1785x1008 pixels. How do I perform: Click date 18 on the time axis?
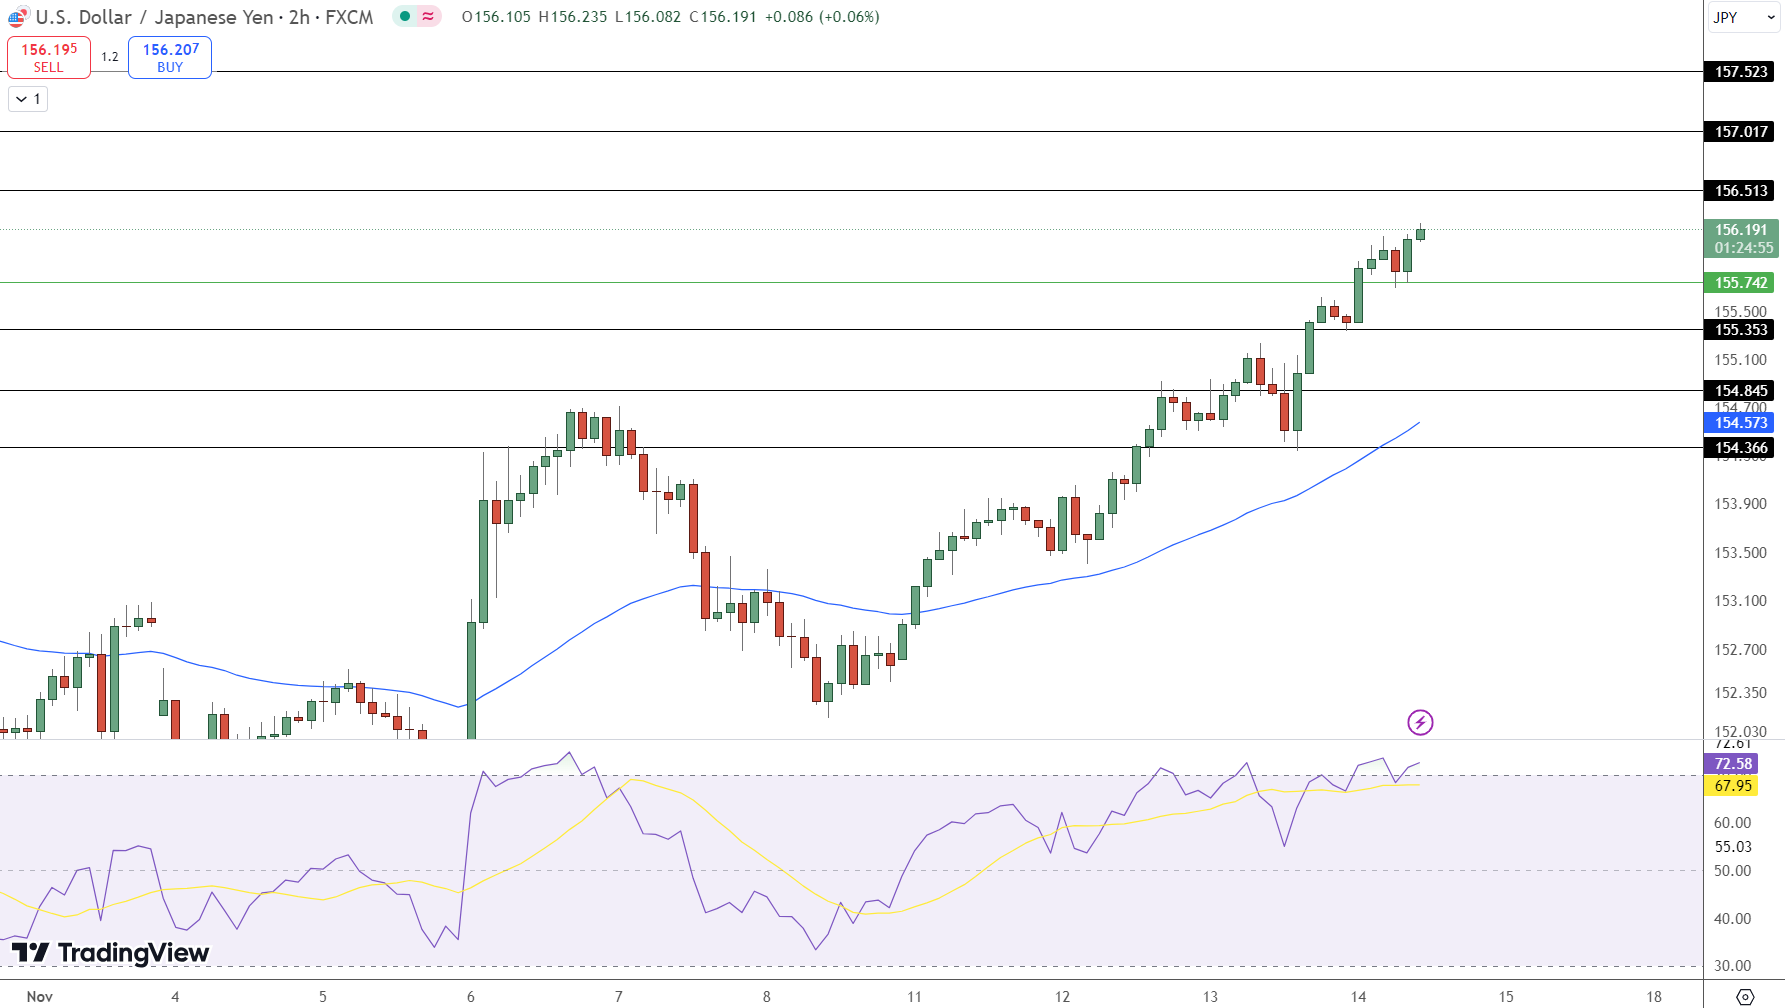pos(1654,997)
